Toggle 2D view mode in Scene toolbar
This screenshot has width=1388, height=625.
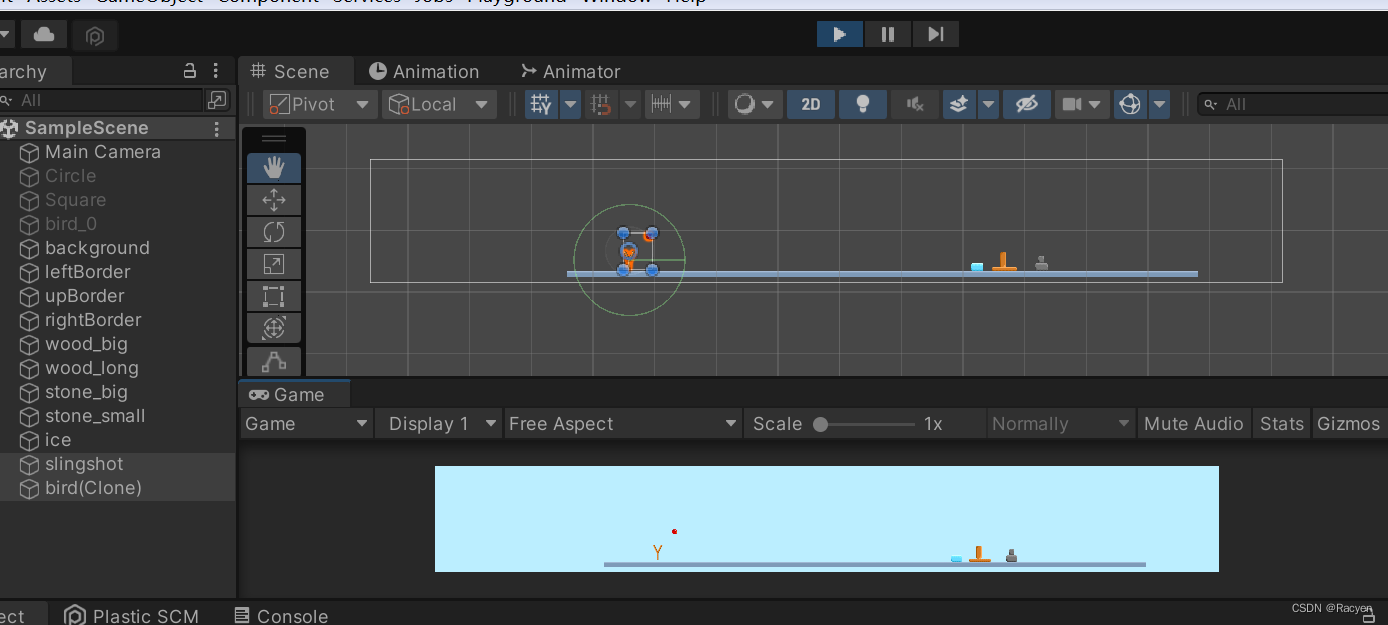811,103
